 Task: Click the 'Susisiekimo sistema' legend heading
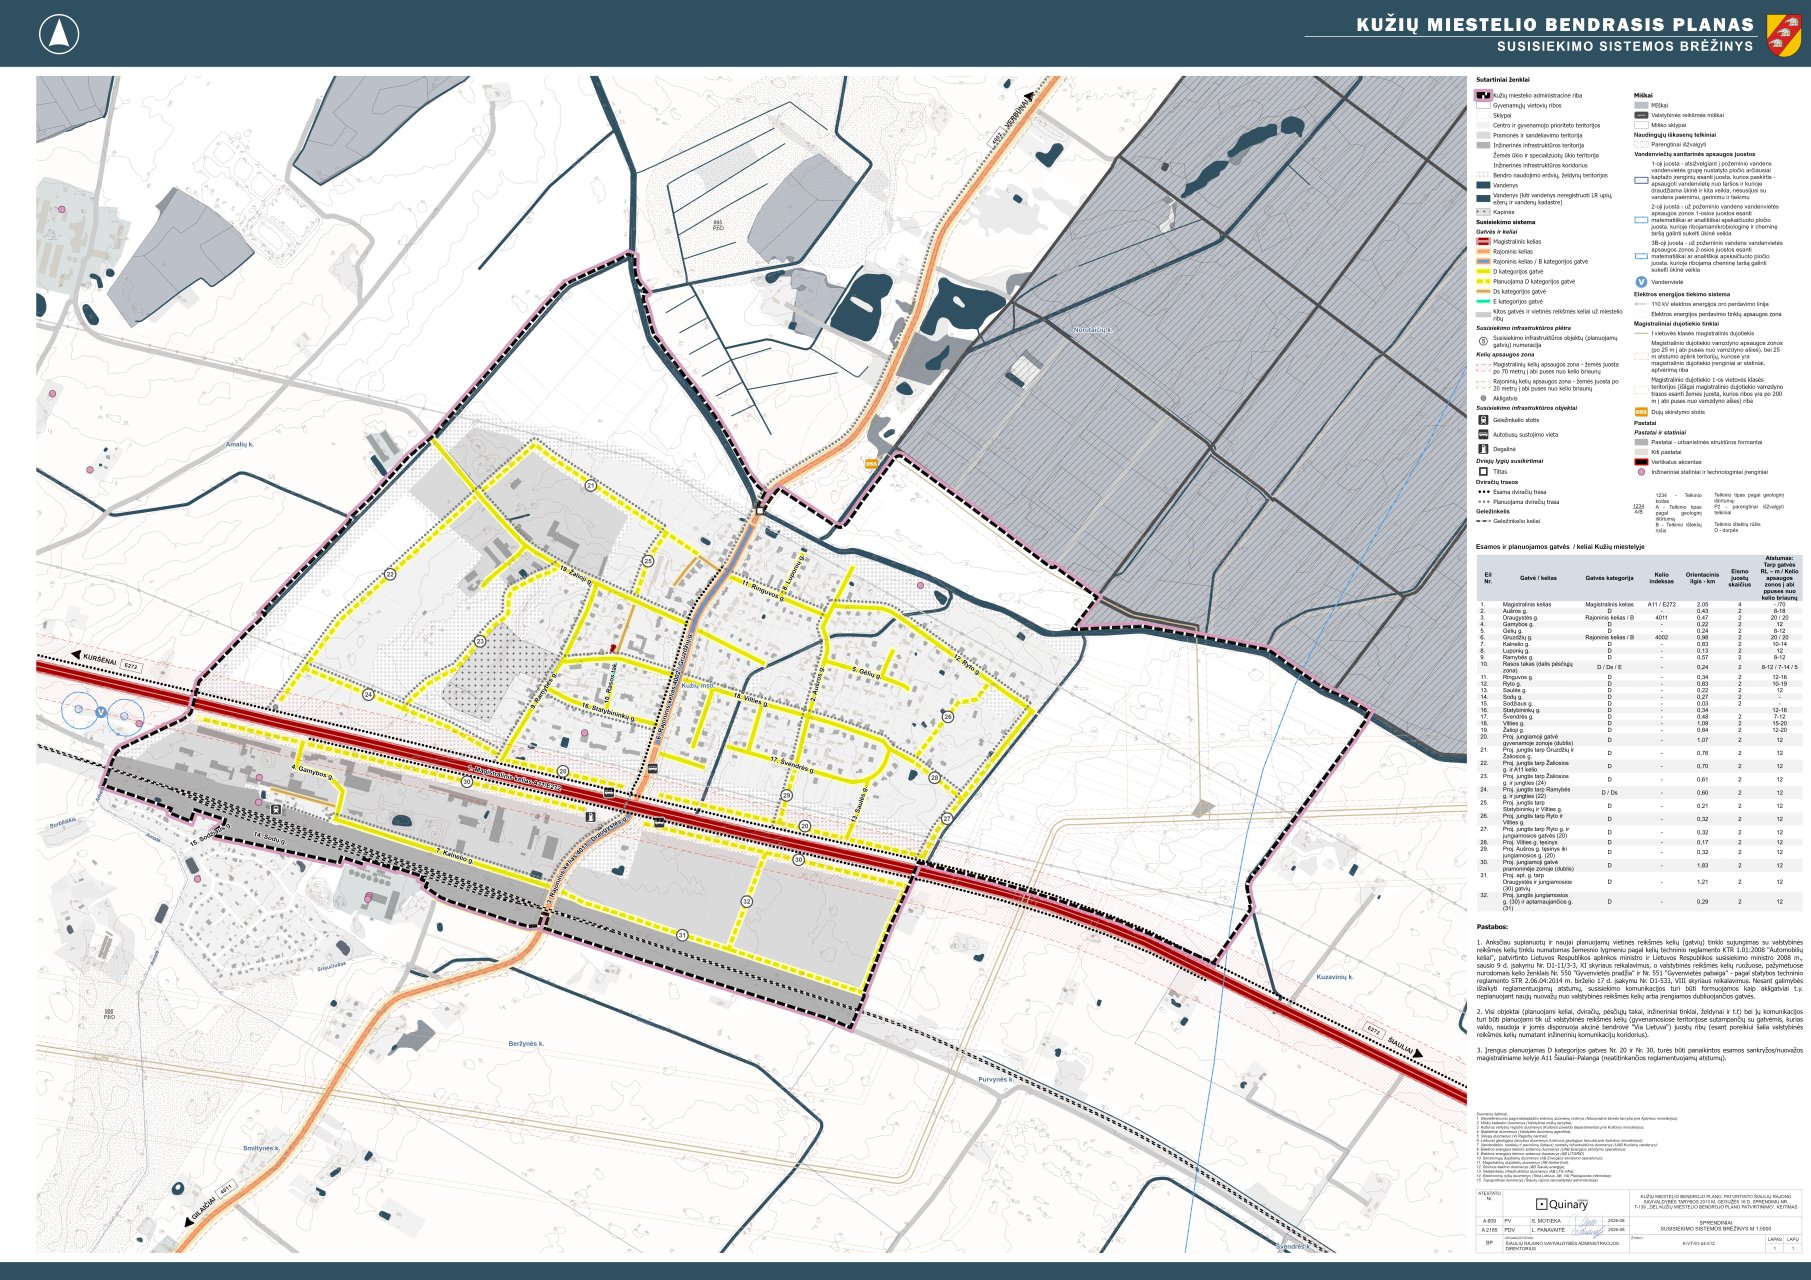click(x=1505, y=222)
